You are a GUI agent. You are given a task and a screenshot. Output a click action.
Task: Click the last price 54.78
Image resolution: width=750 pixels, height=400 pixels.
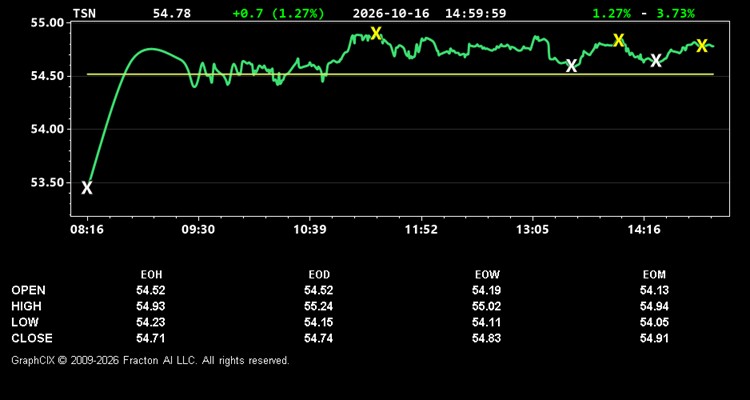point(172,13)
